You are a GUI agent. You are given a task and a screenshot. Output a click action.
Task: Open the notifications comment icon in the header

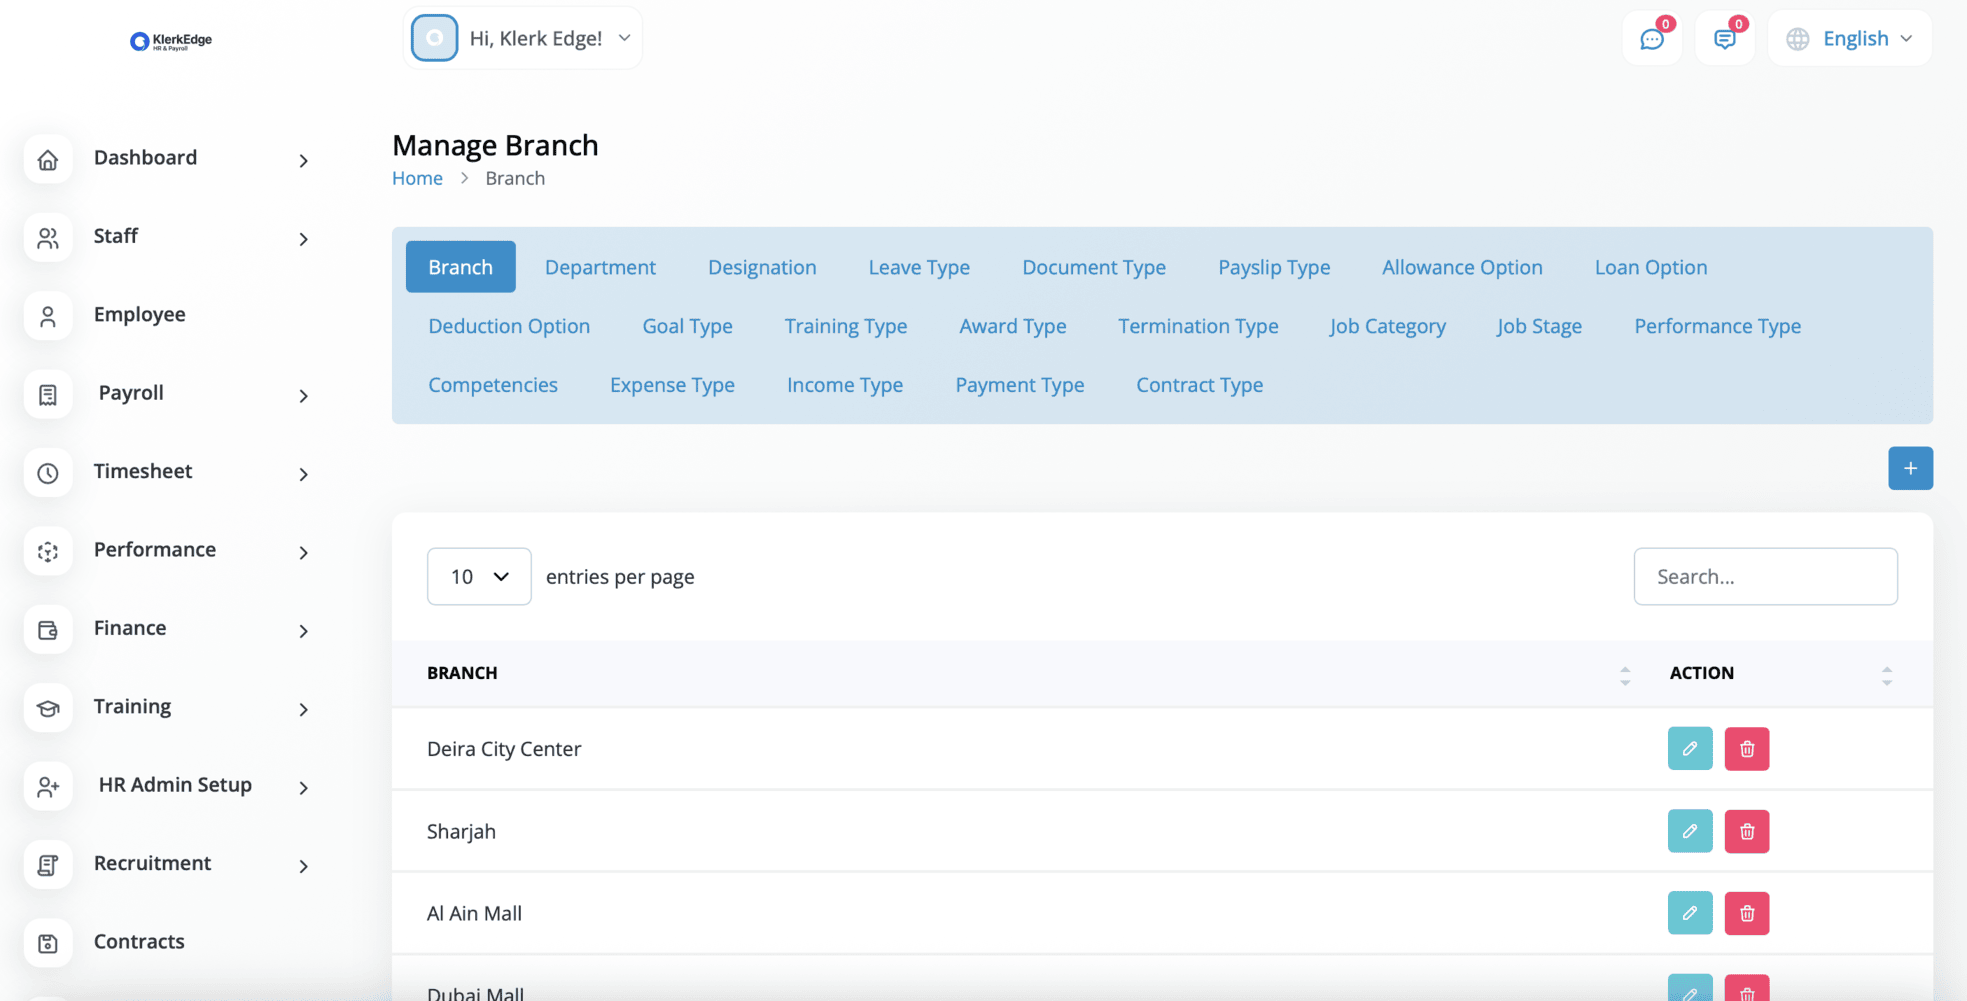[x=1724, y=39]
